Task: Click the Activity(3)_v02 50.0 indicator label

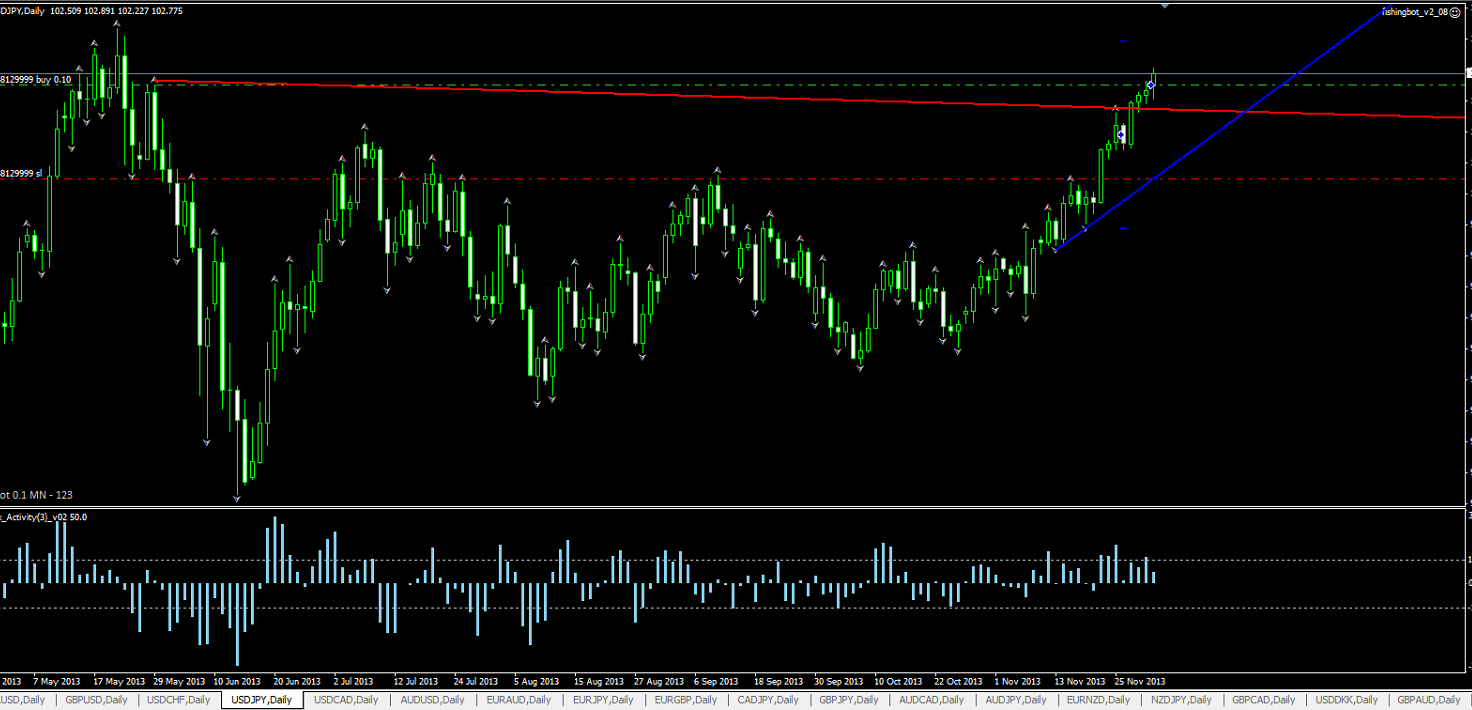Action: [44, 517]
